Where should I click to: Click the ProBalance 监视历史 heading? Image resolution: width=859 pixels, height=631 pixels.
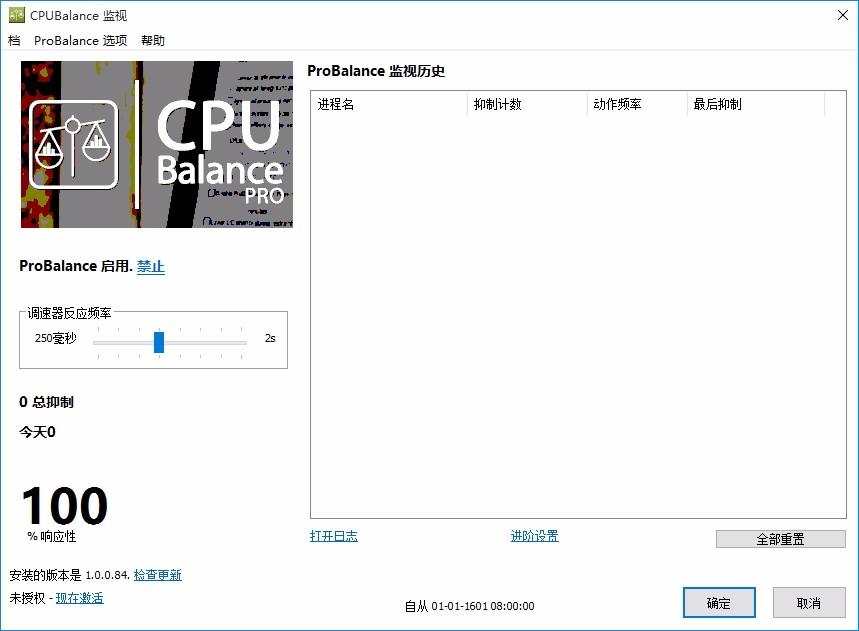pos(376,71)
